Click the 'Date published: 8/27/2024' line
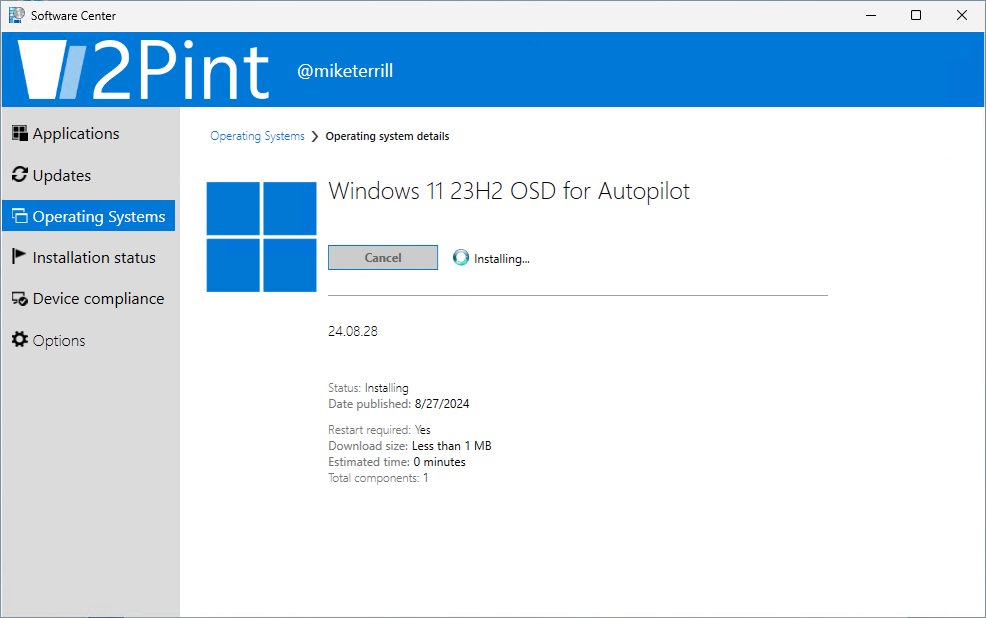 point(399,404)
